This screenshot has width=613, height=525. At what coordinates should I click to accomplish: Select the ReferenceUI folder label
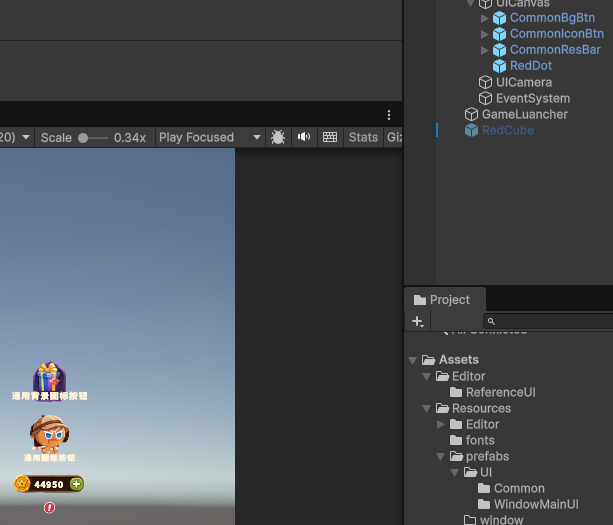point(501,392)
